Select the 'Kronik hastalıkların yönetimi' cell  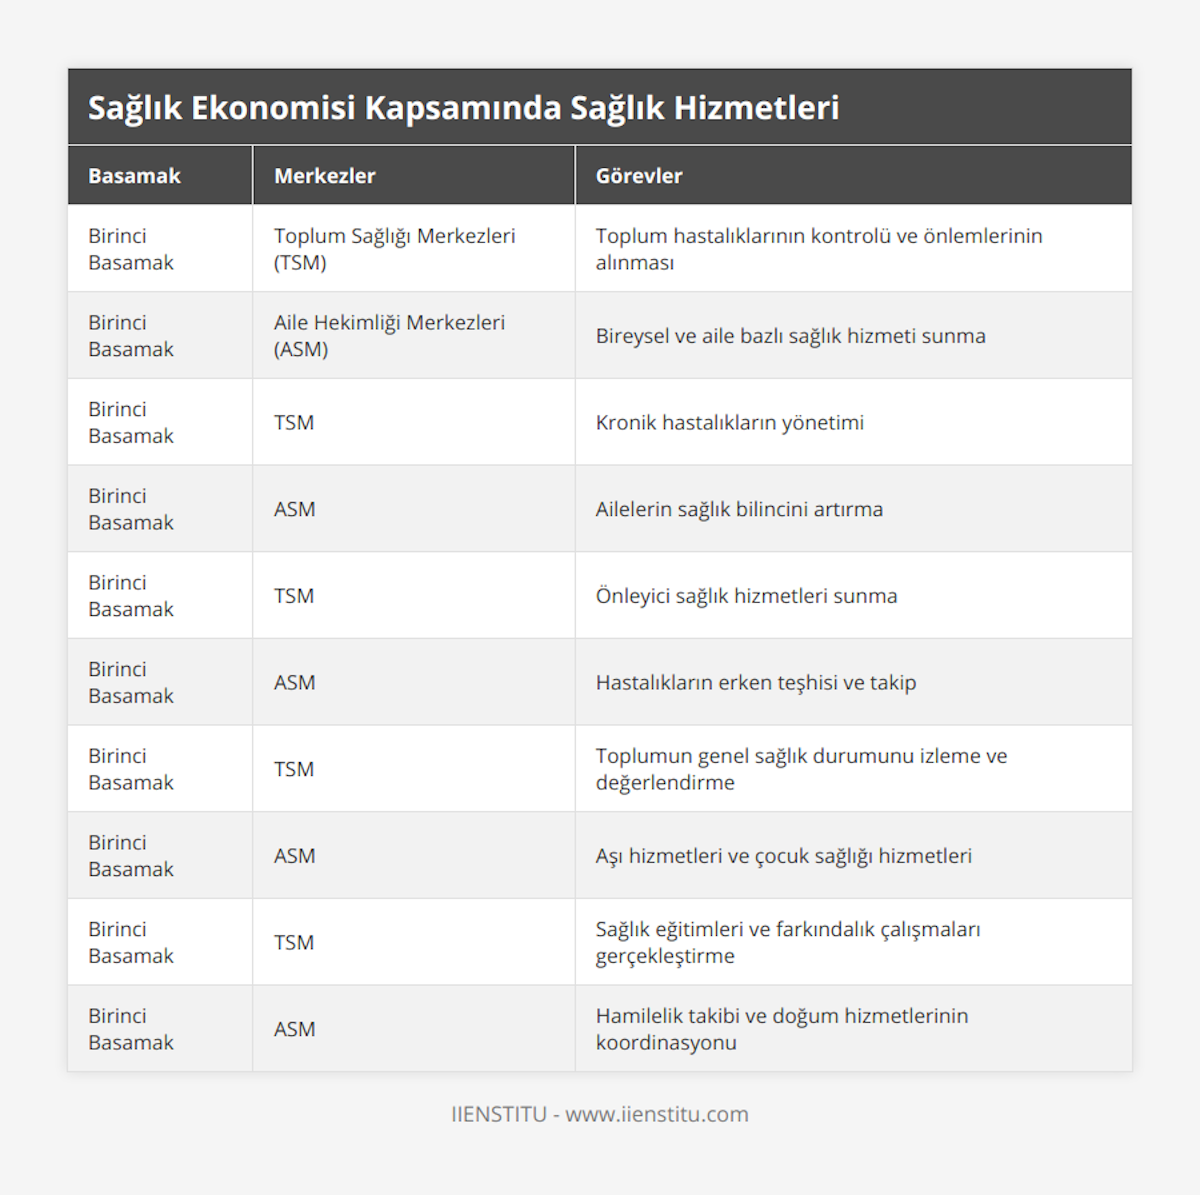729,422
